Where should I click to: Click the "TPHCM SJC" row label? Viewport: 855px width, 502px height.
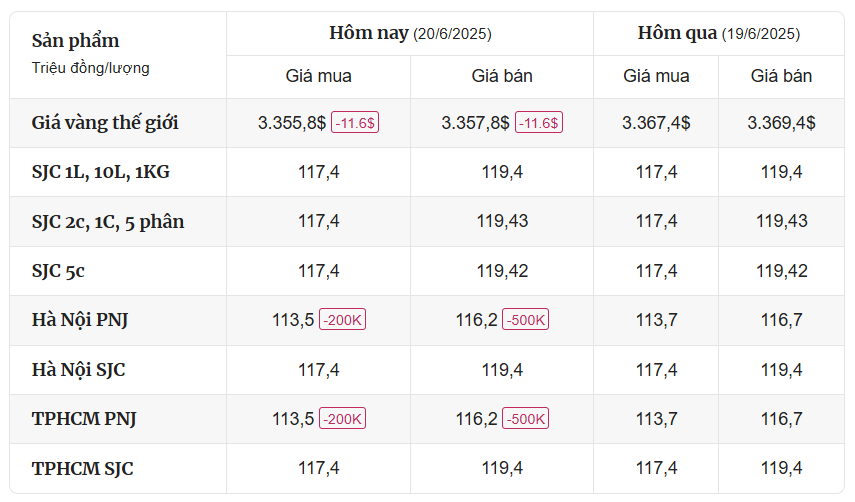pyautogui.click(x=82, y=468)
